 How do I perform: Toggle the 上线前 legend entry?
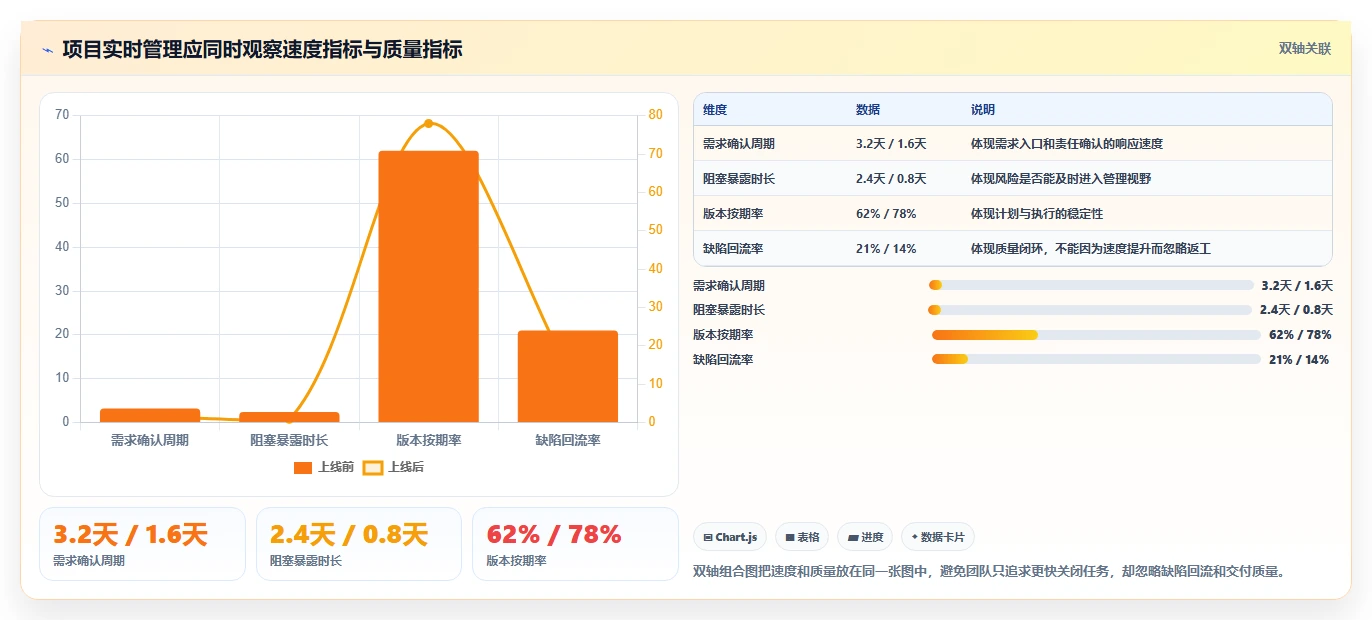coord(324,467)
